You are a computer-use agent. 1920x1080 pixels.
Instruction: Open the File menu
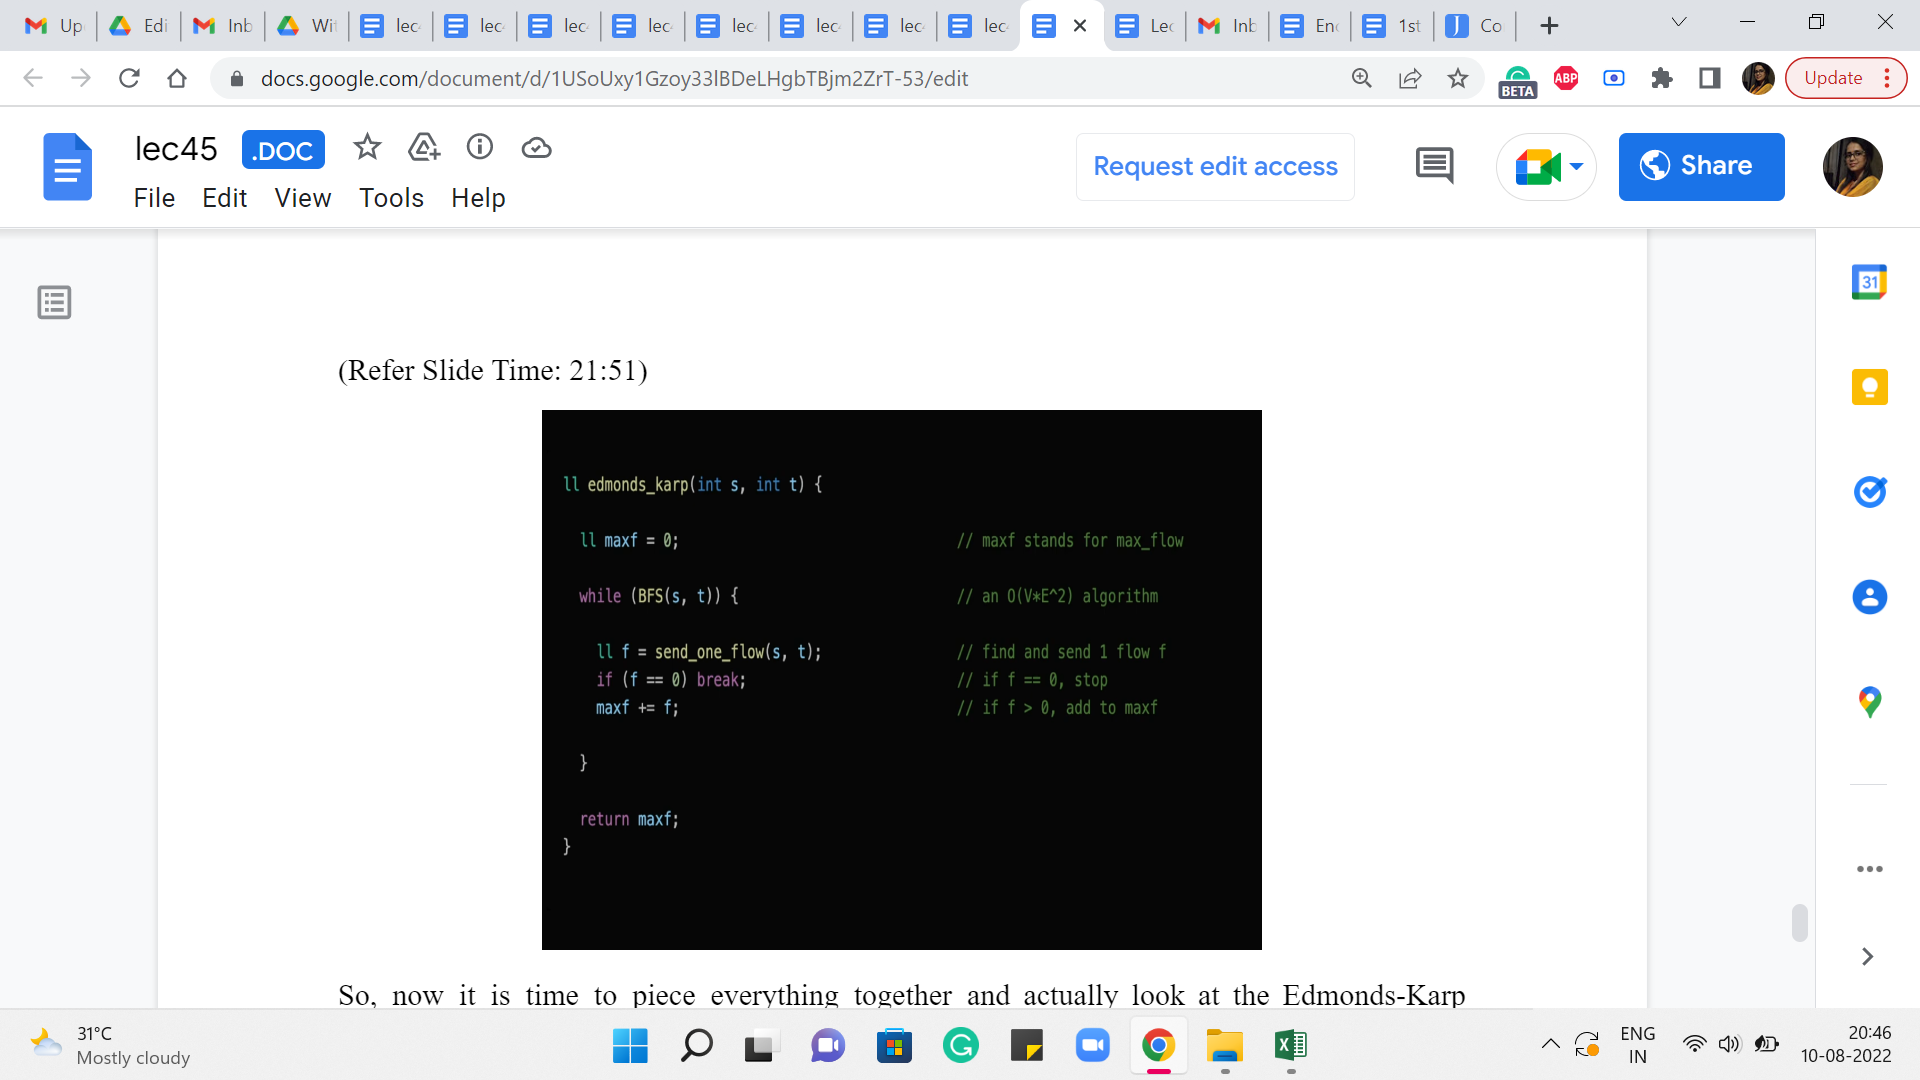(x=154, y=198)
